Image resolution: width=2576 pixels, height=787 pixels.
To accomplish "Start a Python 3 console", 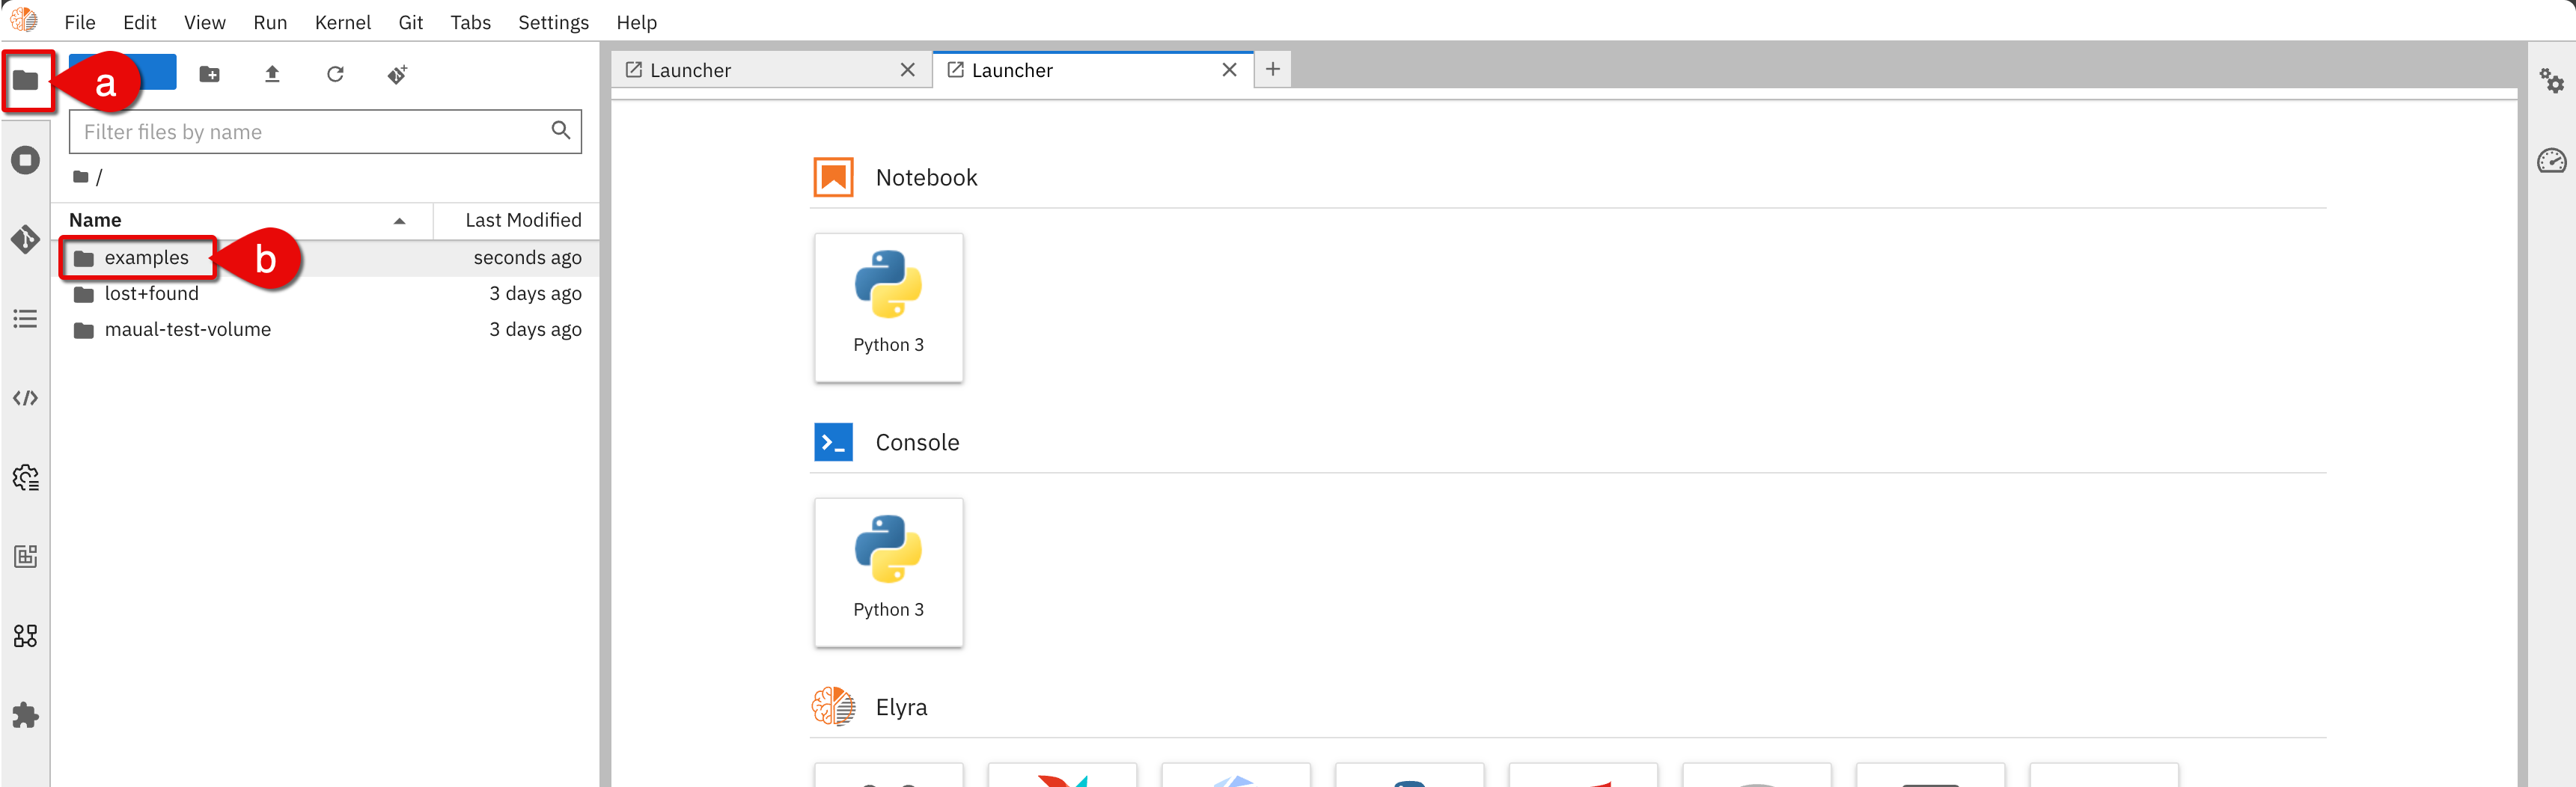I will coord(888,571).
